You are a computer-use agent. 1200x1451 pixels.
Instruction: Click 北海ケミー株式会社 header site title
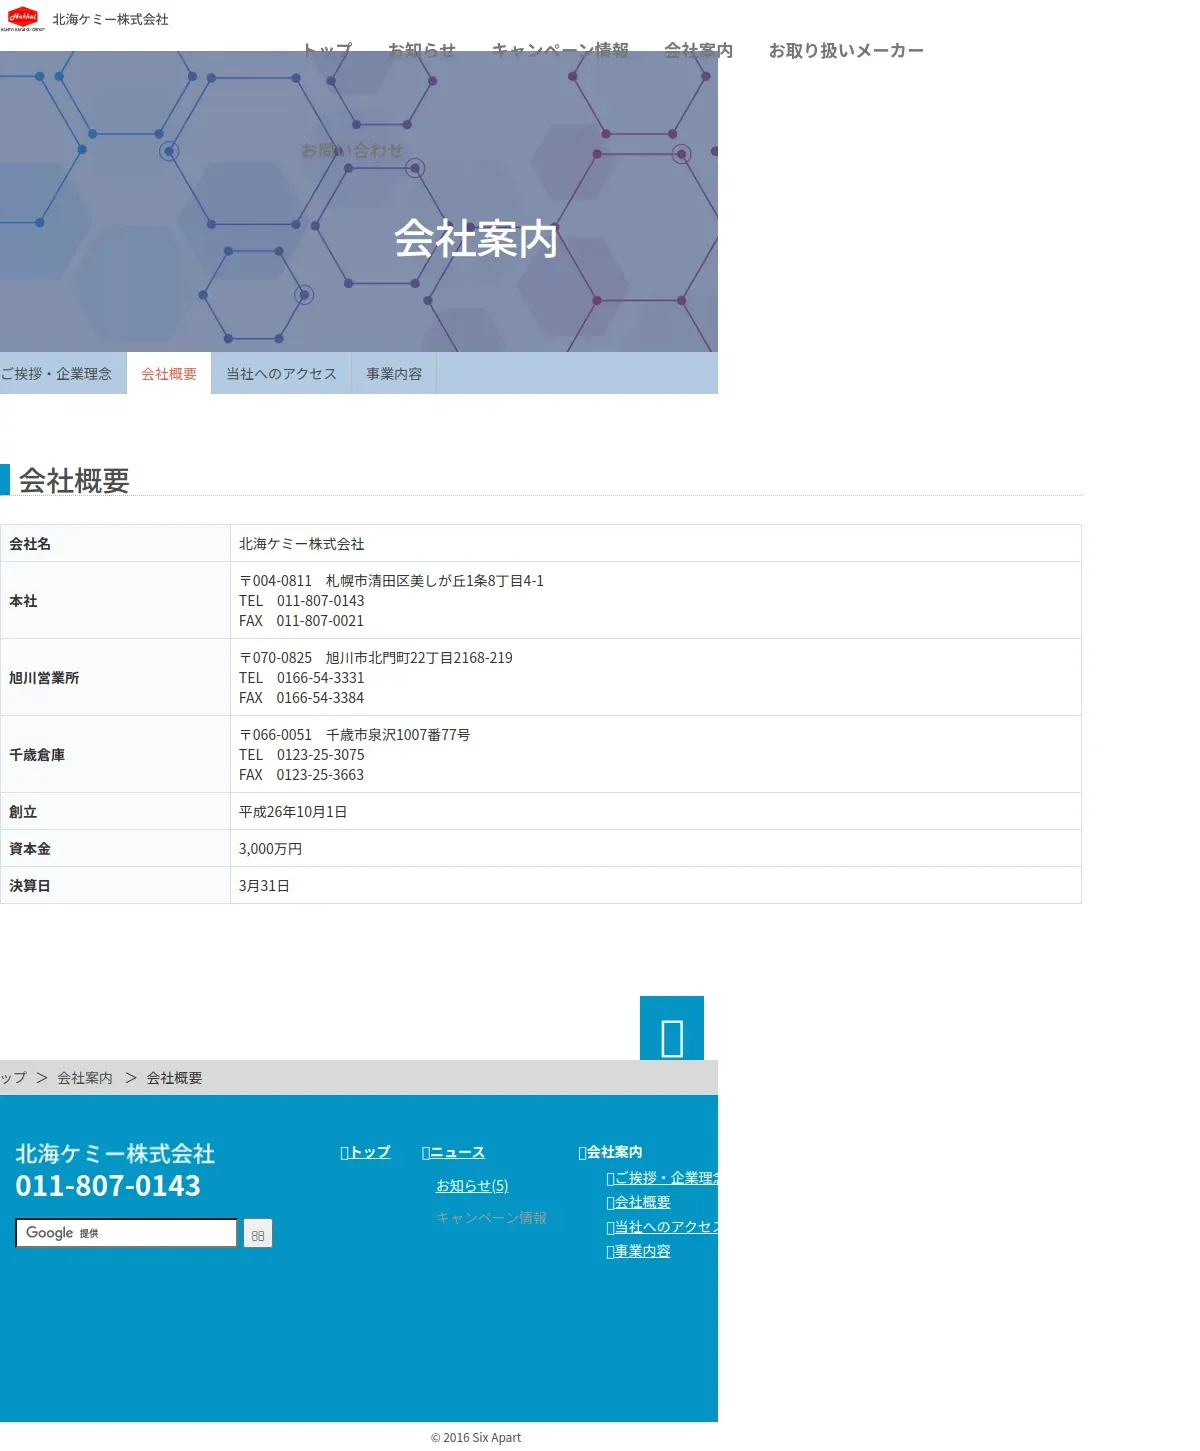tap(110, 19)
